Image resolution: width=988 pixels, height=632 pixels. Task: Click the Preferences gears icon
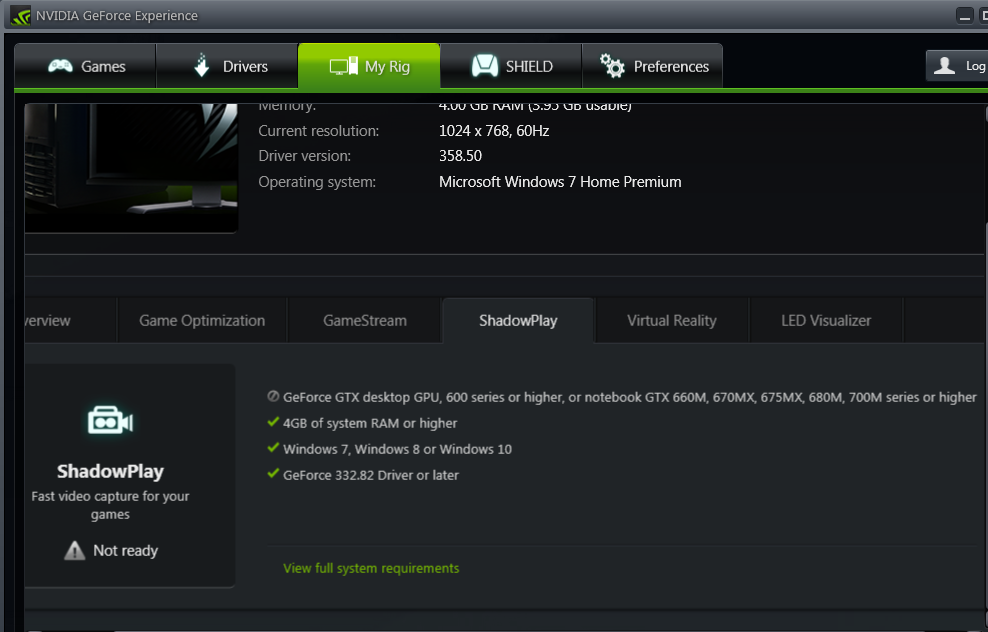click(x=612, y=66)
